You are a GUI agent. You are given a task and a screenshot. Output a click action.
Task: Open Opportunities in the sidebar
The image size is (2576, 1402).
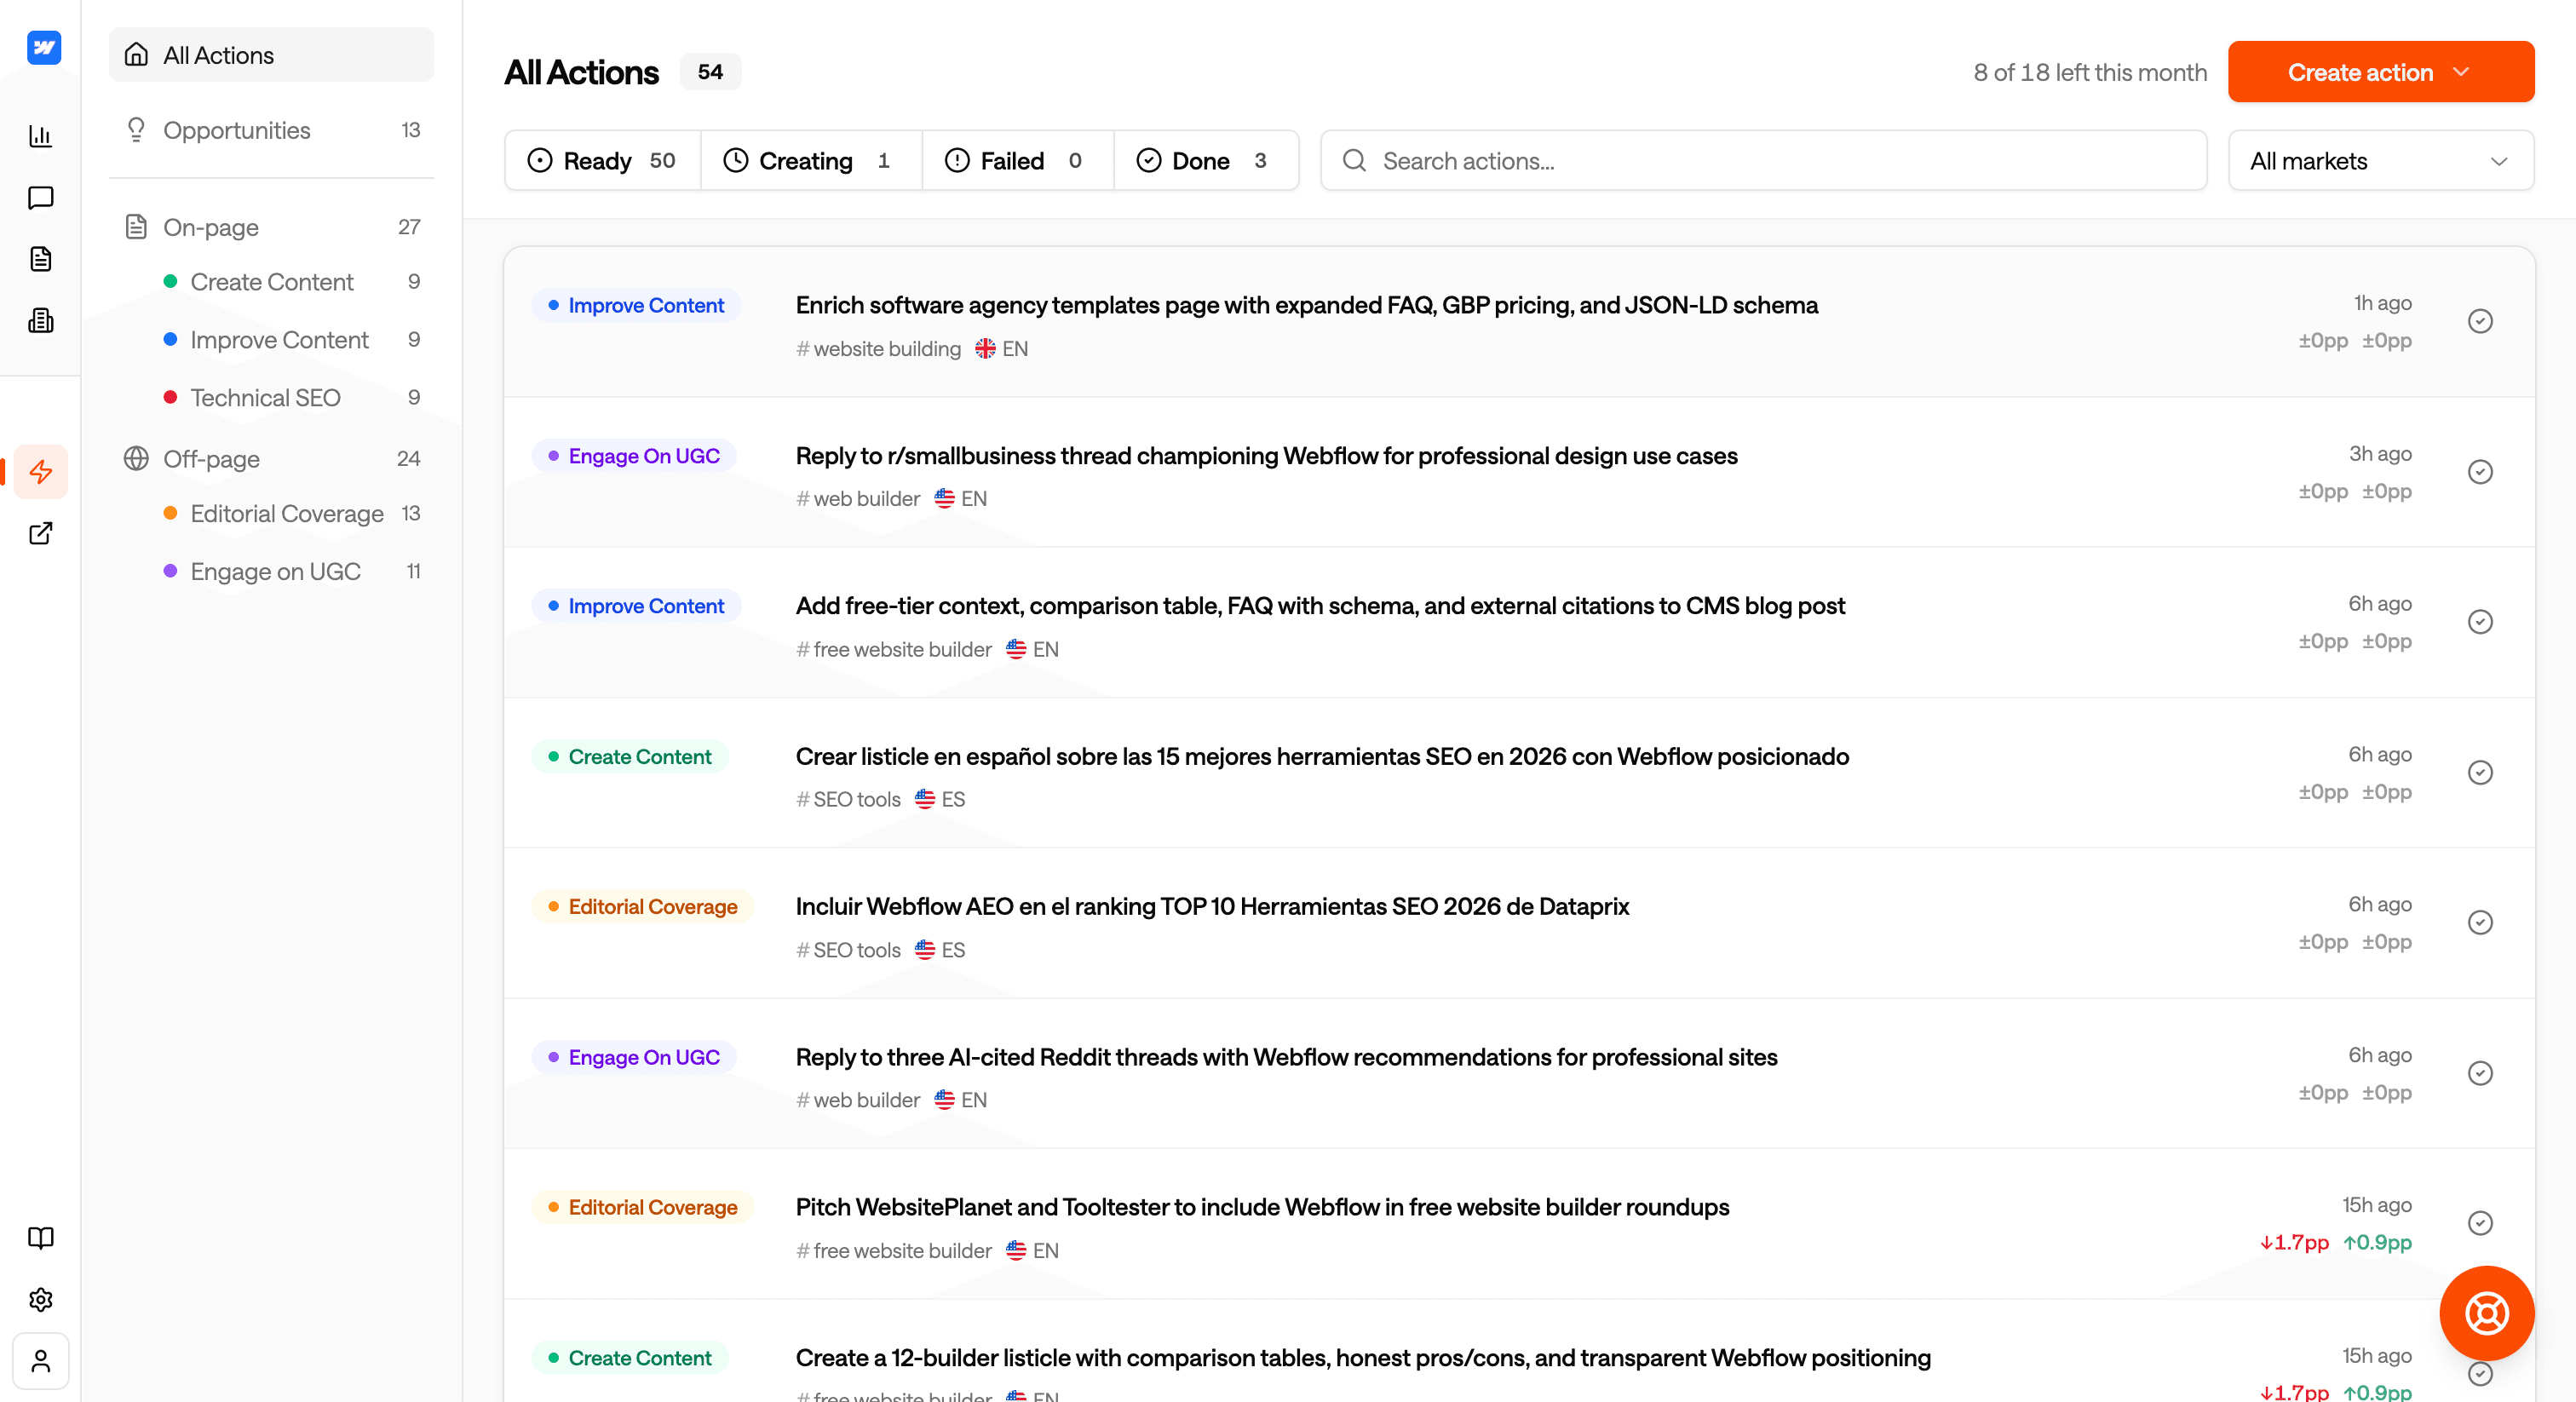(x=271, y=130)
